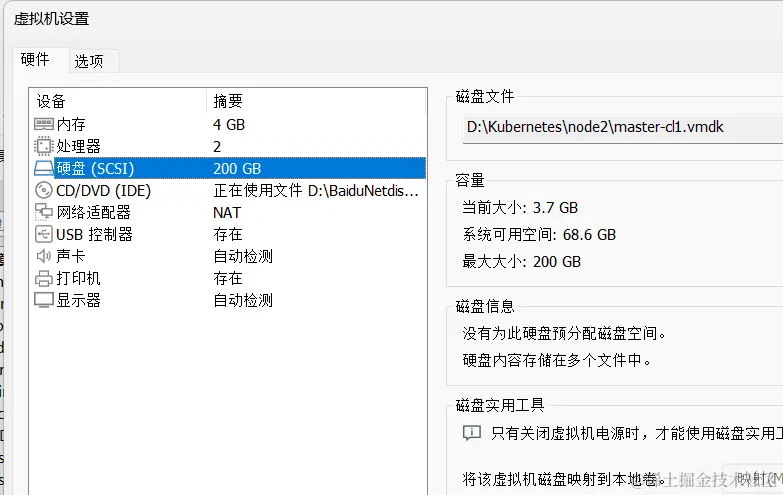This screenshot has width=783, height=495.
Task: Click the 最大大小: 200 GB text
Action: pos(522,261)
